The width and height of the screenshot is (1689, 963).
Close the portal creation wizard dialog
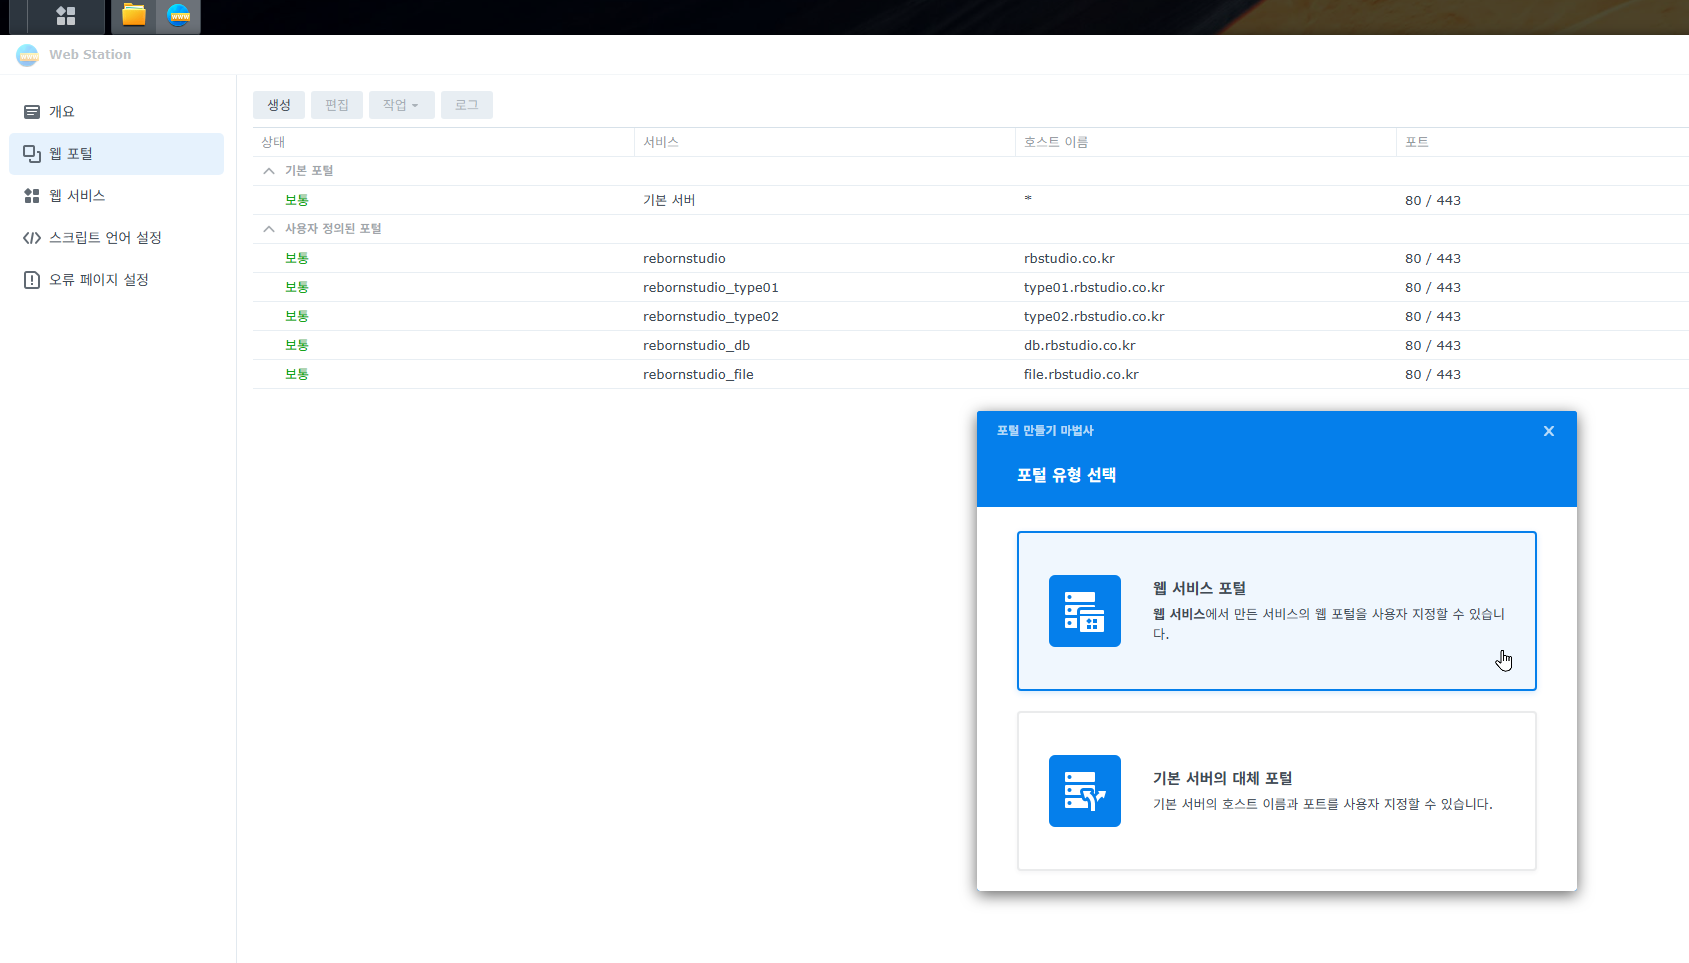pos(1548,431)
